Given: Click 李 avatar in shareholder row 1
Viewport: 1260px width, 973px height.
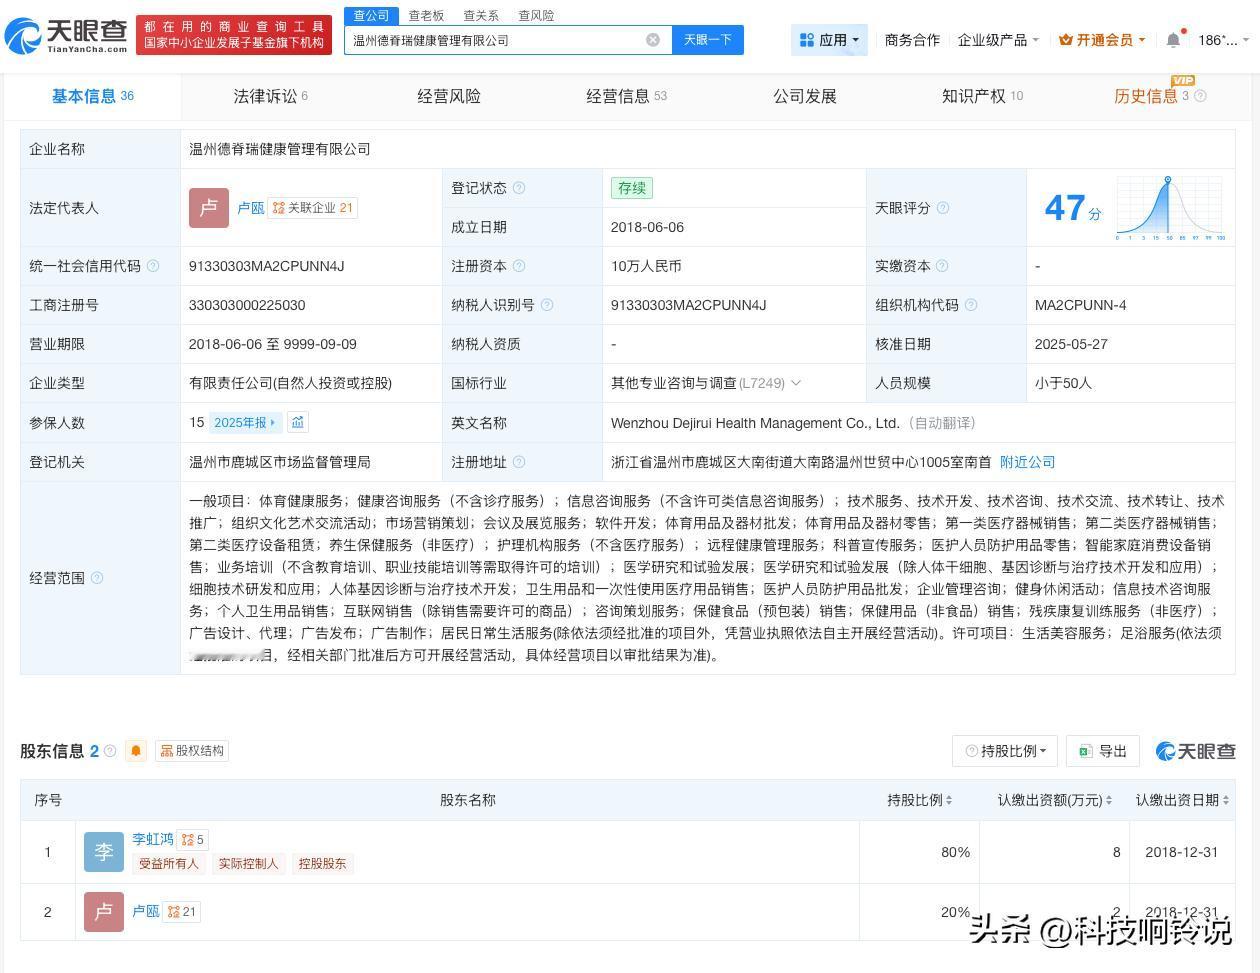Looking at the screenshot, I should [x=104, y=852].
